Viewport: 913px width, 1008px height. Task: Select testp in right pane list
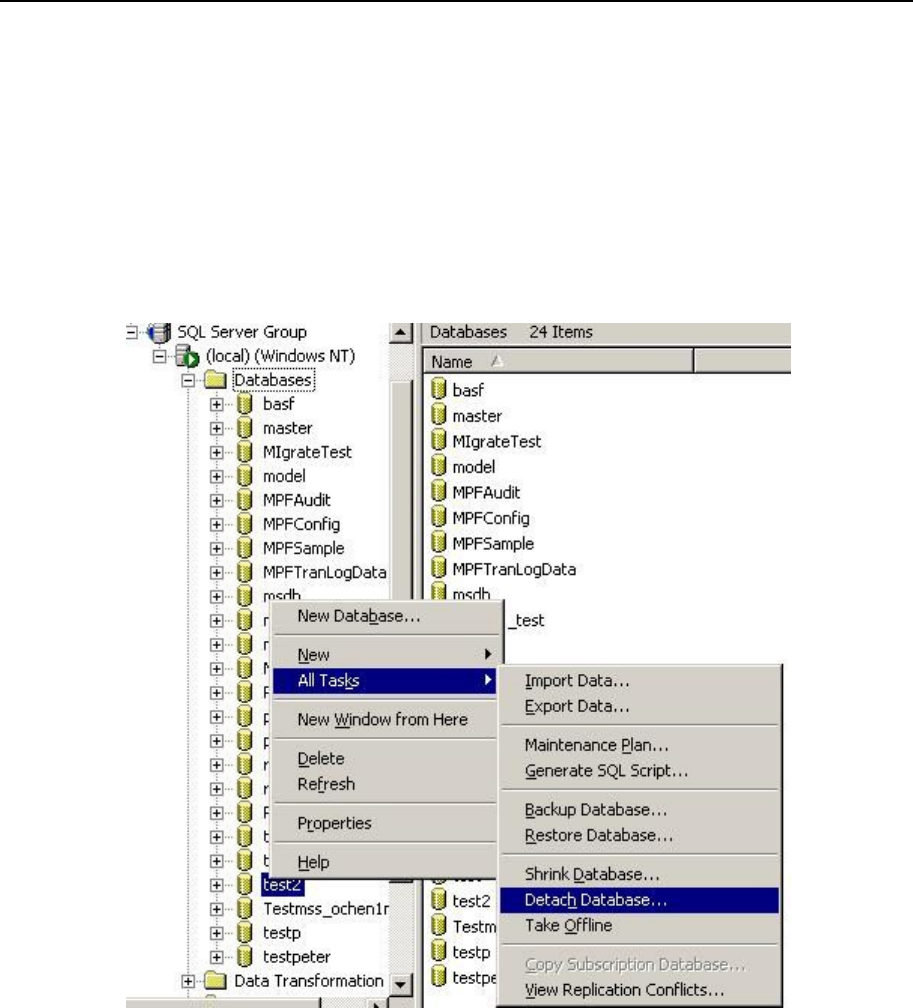coord(471,953)
